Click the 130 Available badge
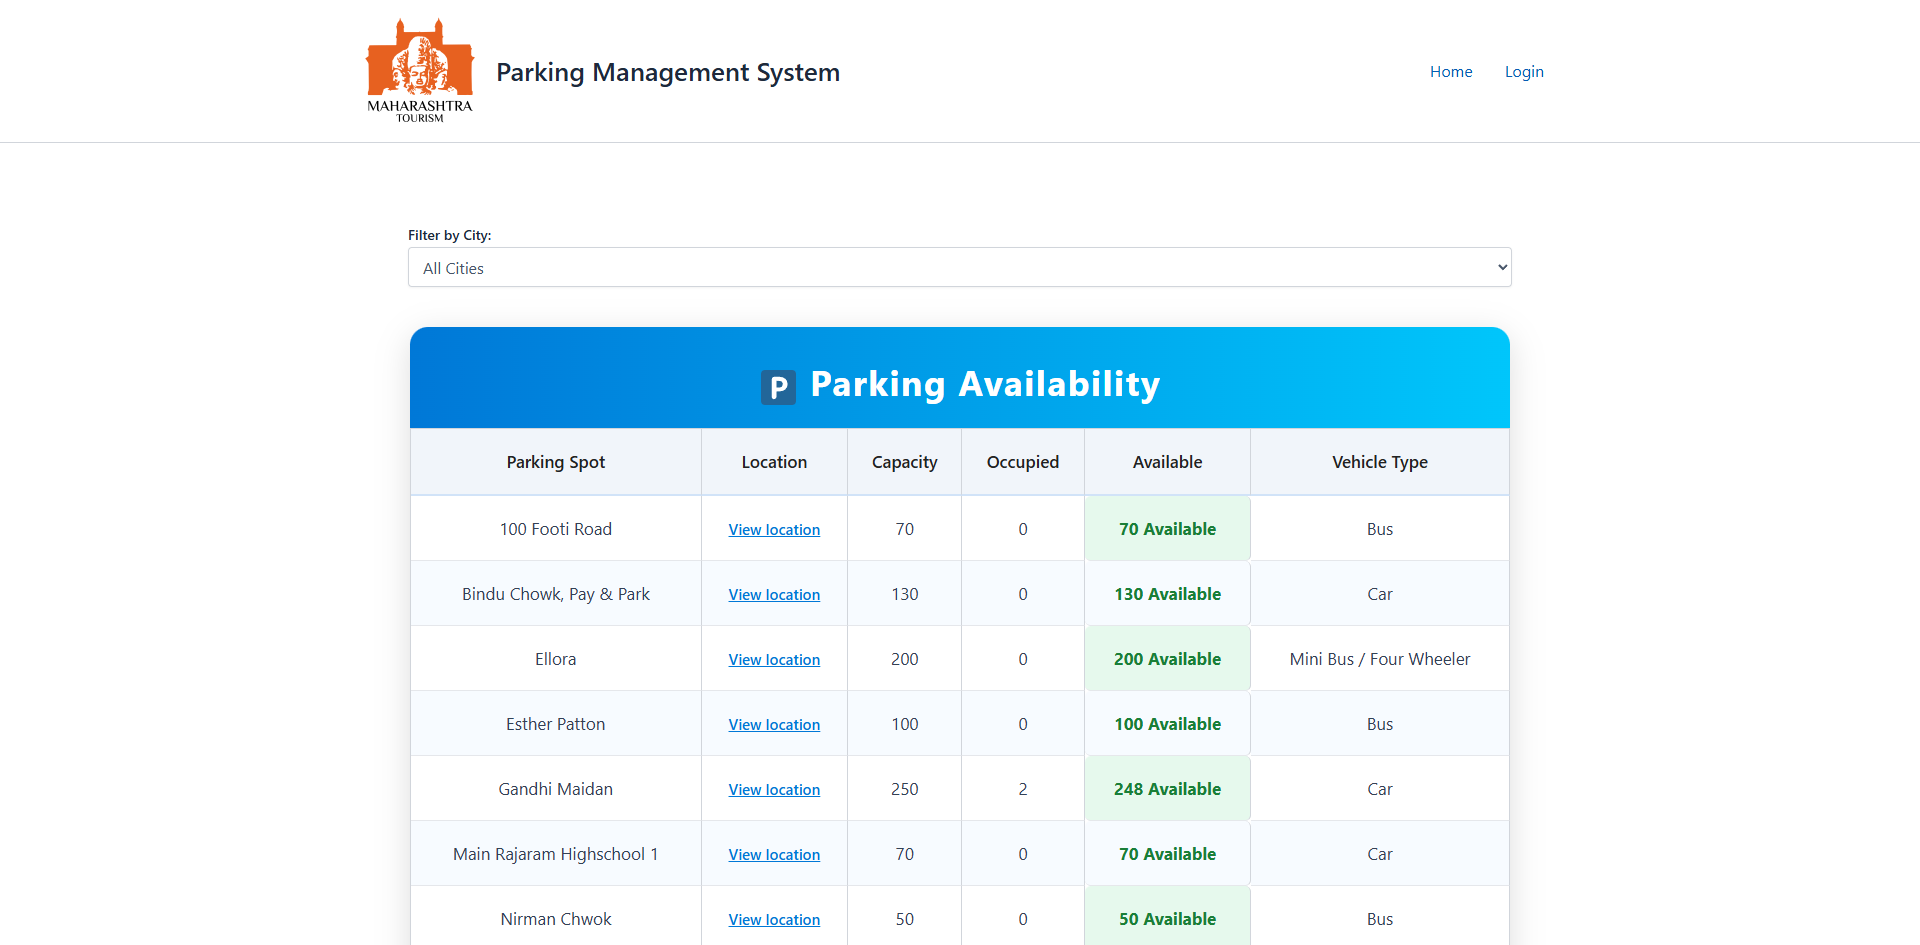Image resolution: width=1920 pixels, height=945 pixels. click(1167, 594)
